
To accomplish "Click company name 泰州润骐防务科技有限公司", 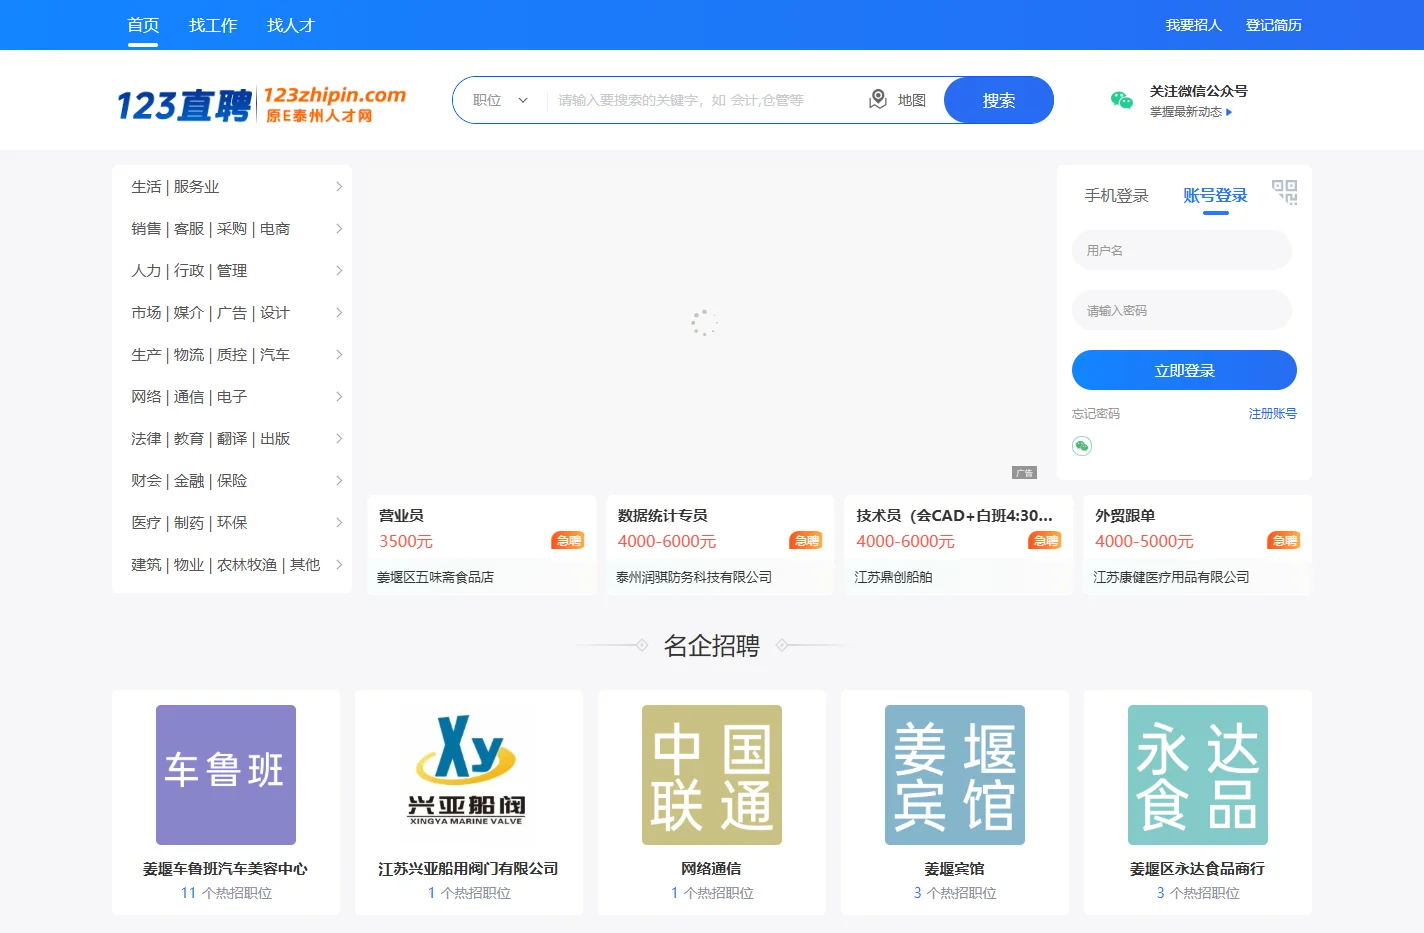I will click(x=694, y=577).
